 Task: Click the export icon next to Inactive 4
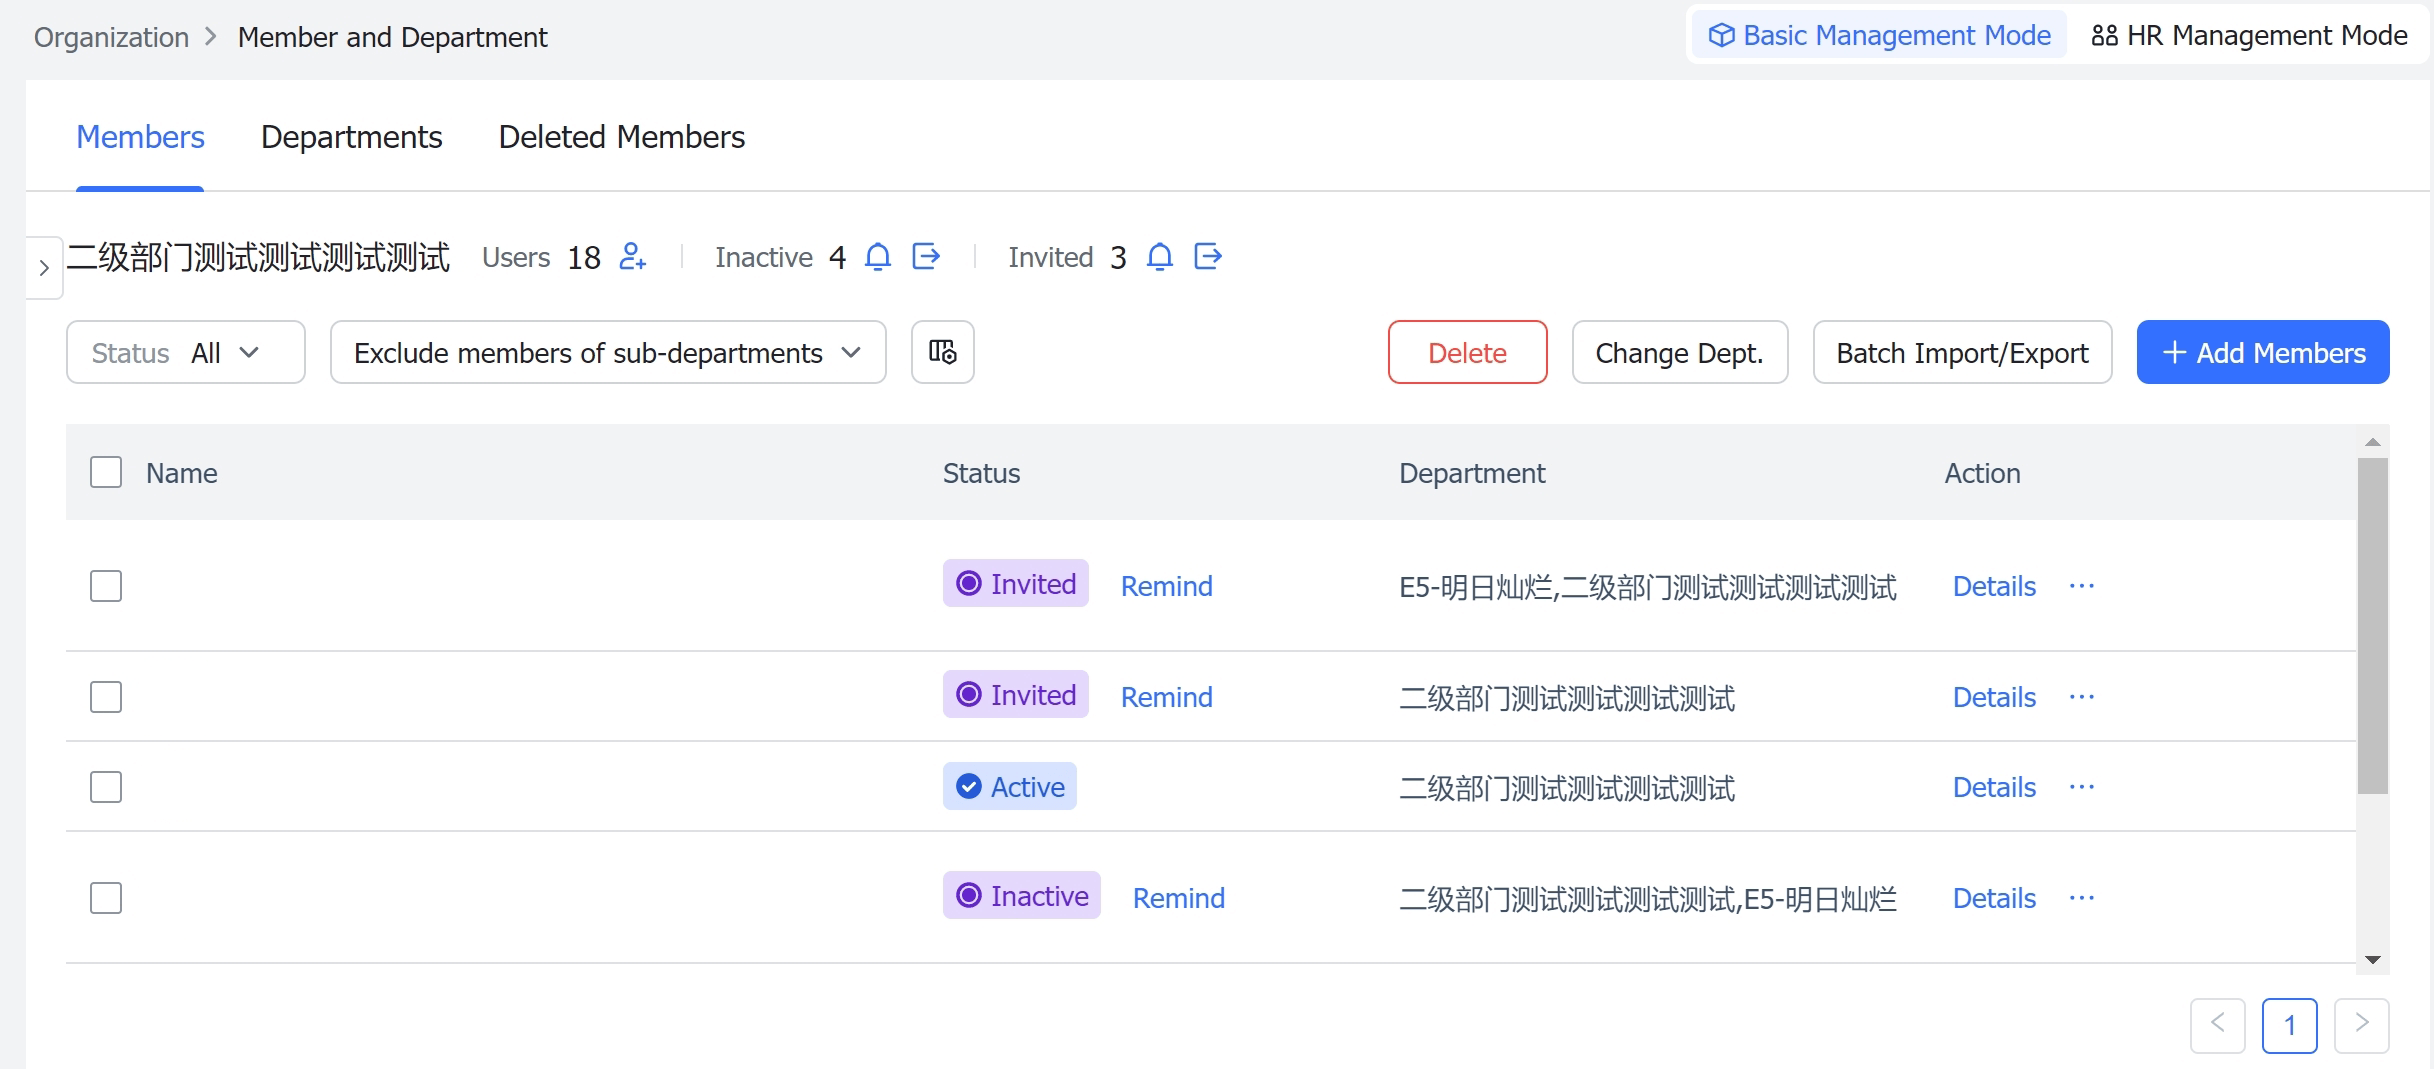(927, 257)
